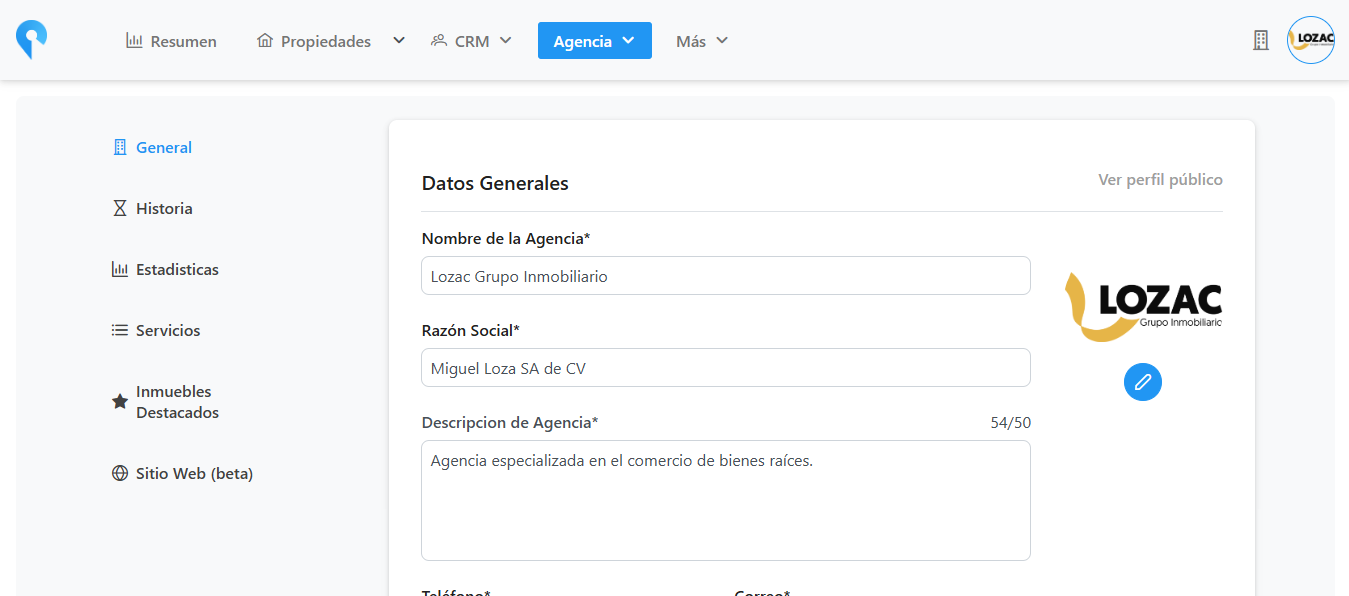
Task: Select General in the sidebar
Action: coord(163,148)
